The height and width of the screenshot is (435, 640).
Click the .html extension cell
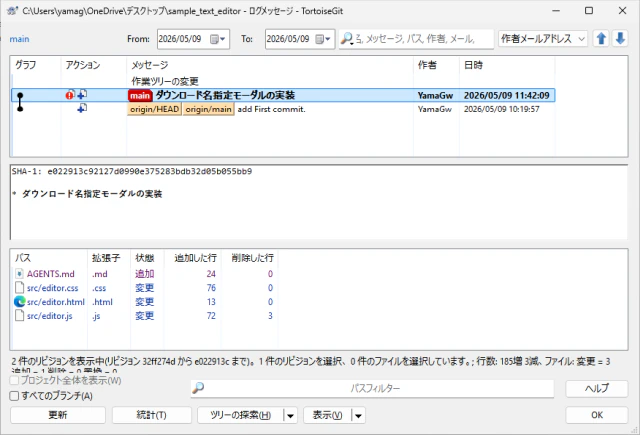pyautogui.click(x=102, y=302)
